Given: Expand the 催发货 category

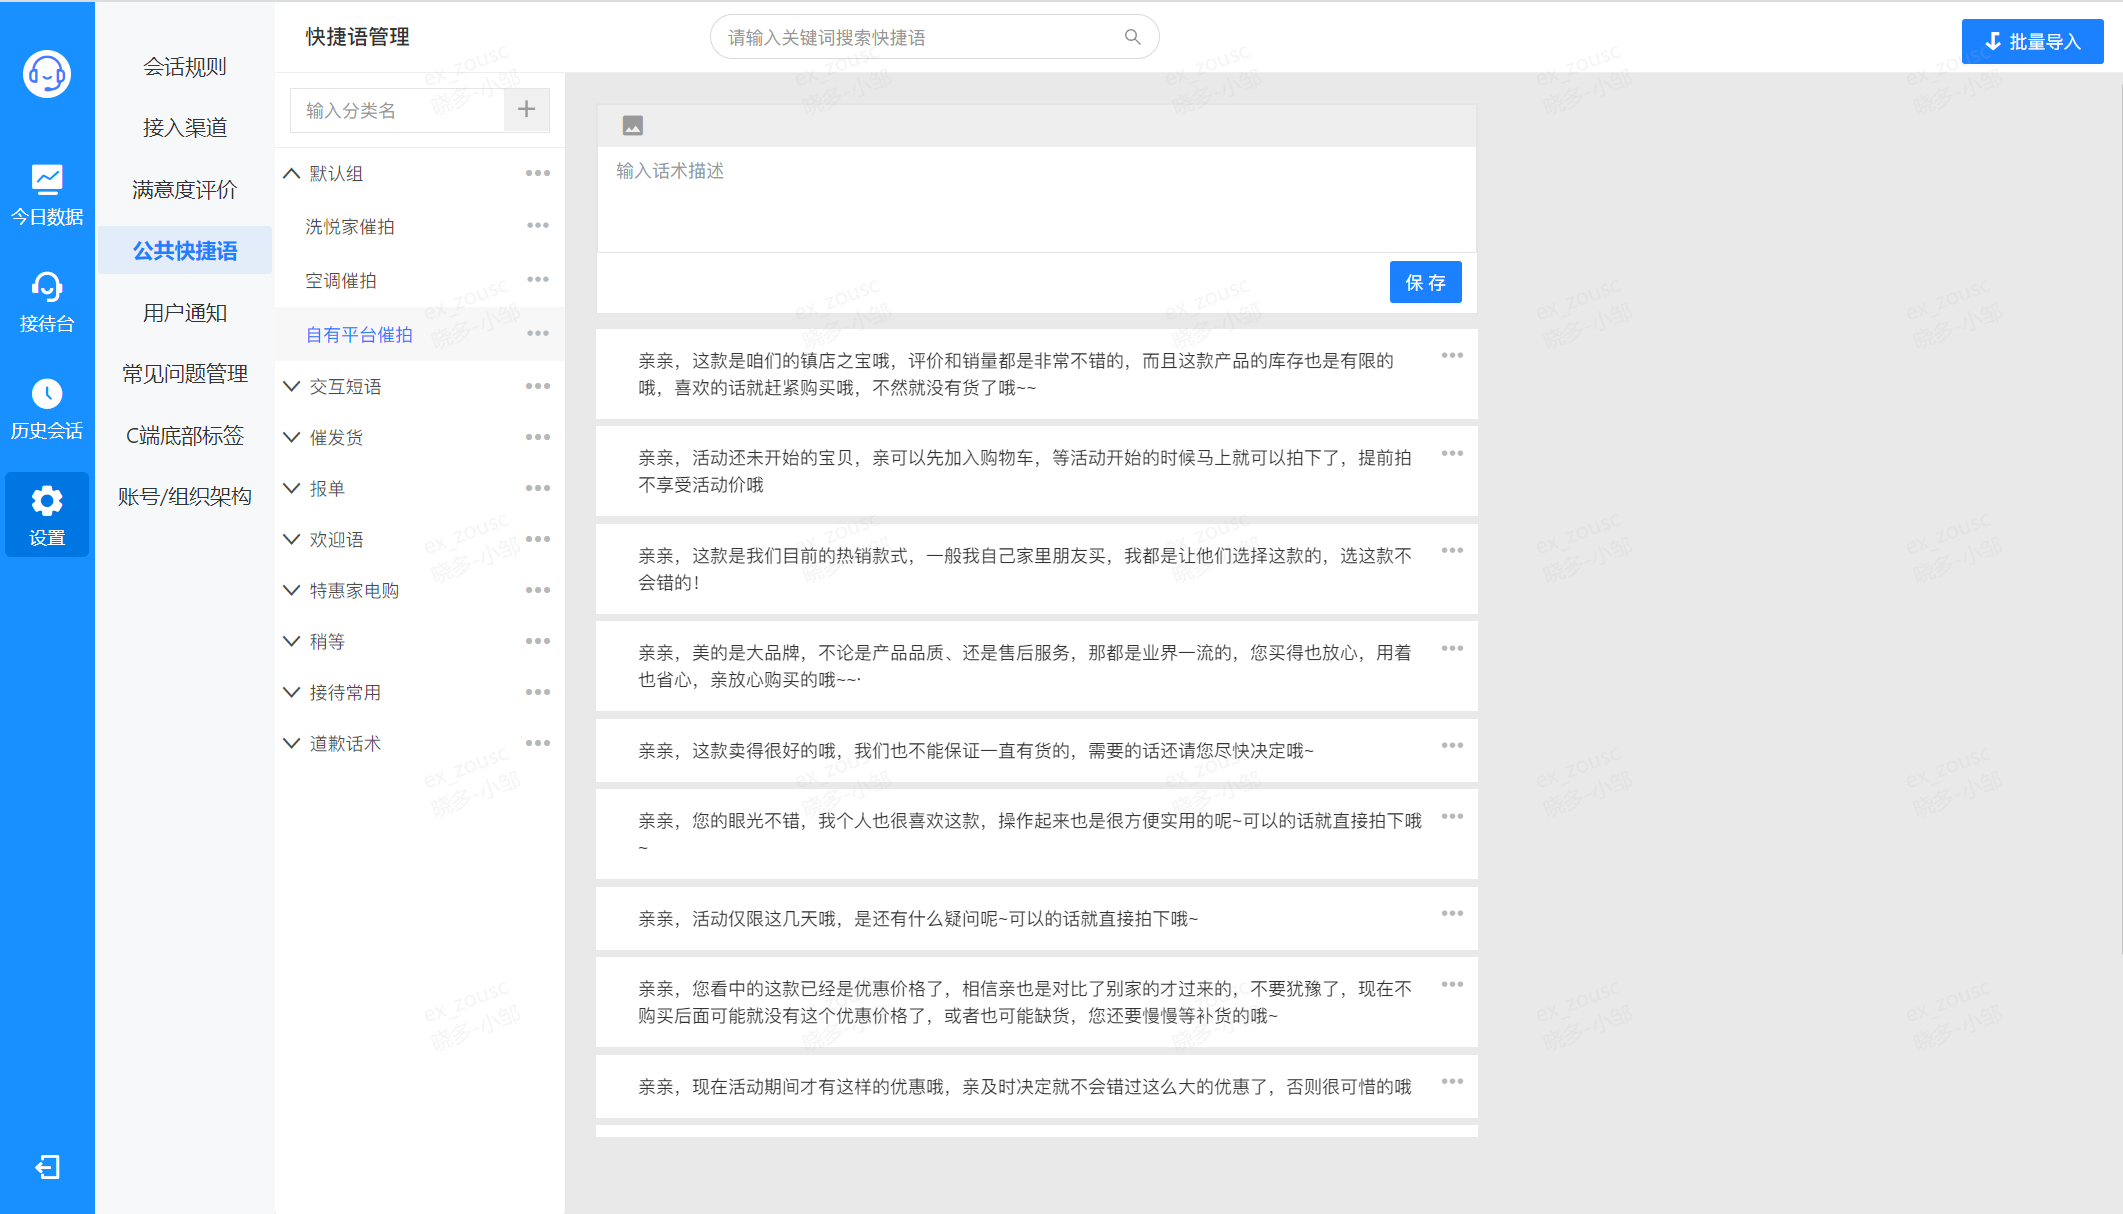Looking at the screenshot, I should coord(291,437).
